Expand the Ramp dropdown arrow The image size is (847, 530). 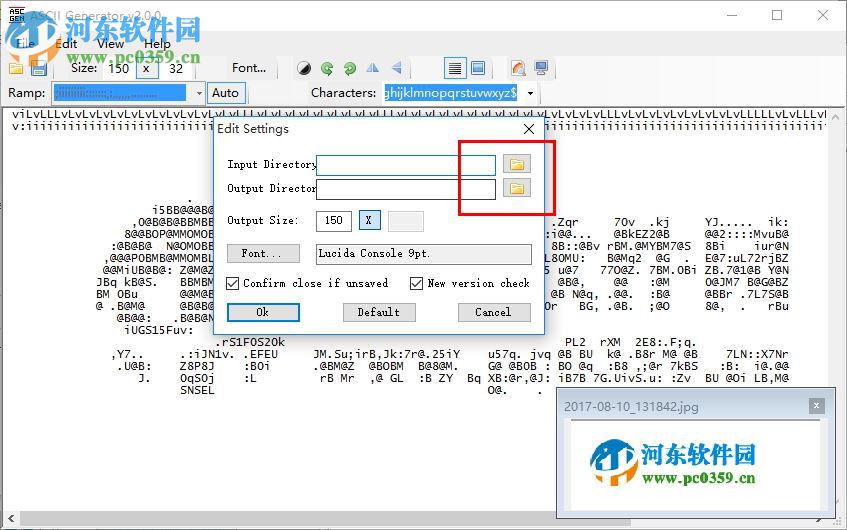(x=199, y=93)
